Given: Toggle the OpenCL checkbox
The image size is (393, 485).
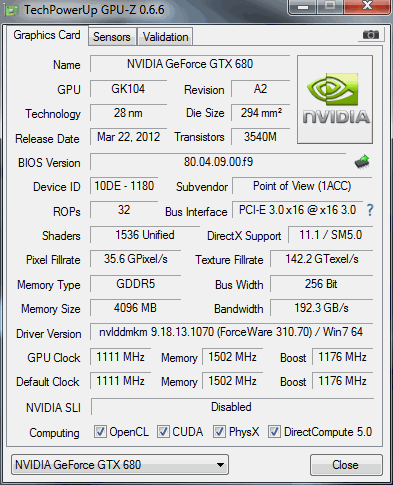Looking at the screenshot, I should (100, 432).
